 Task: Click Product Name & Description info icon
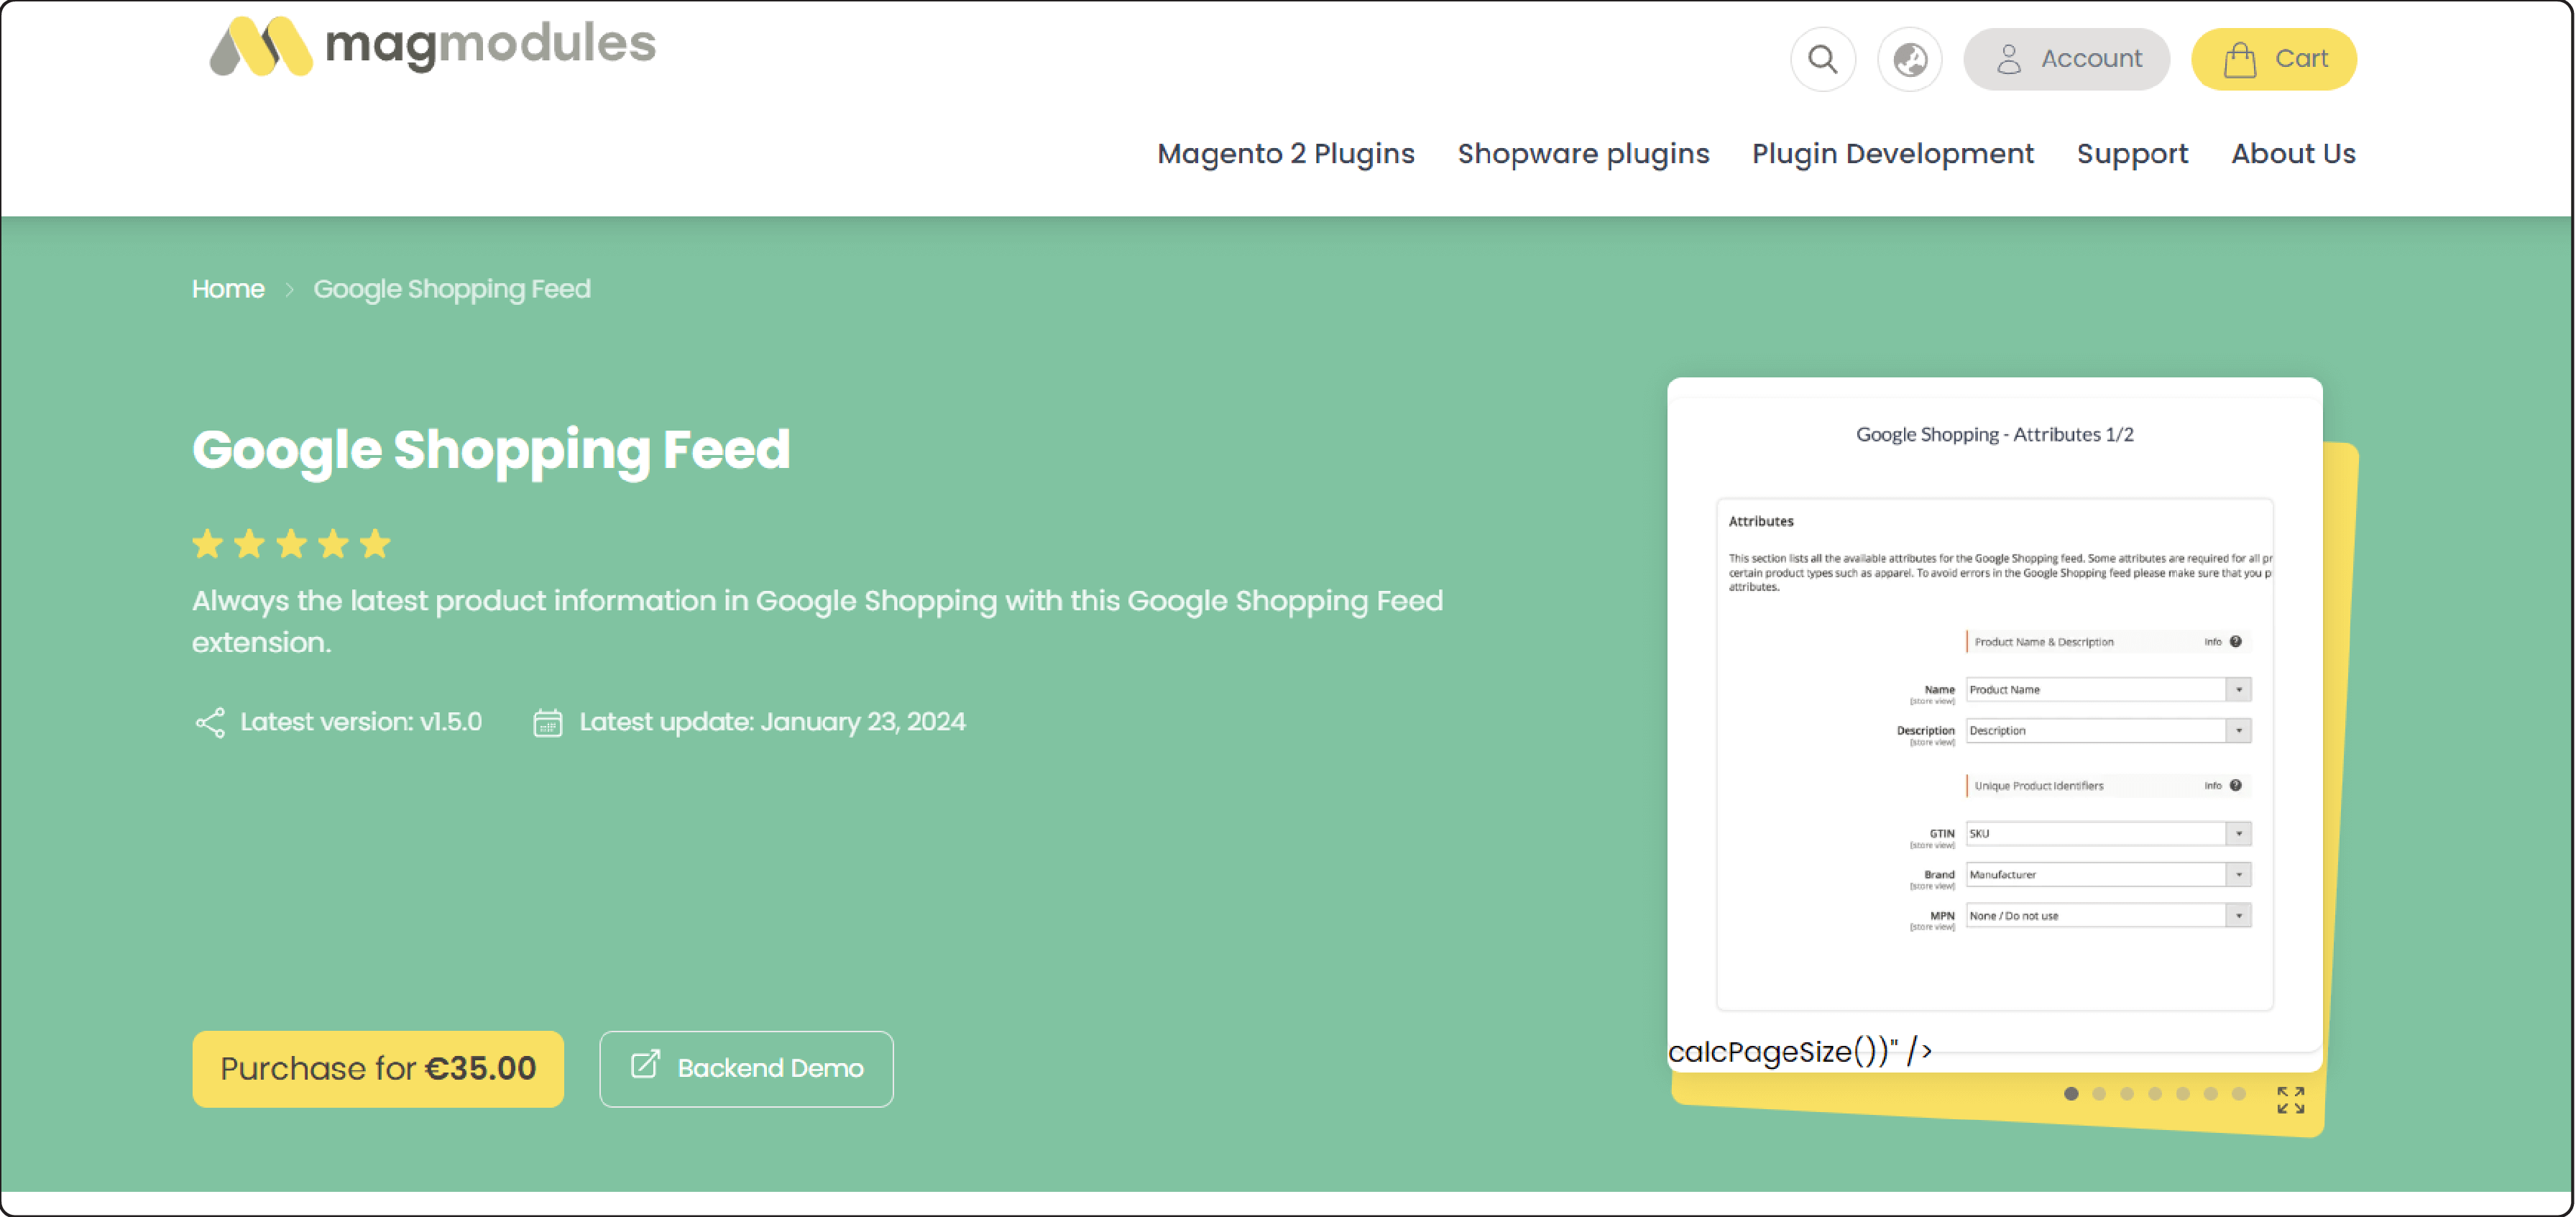(2235, 642)
